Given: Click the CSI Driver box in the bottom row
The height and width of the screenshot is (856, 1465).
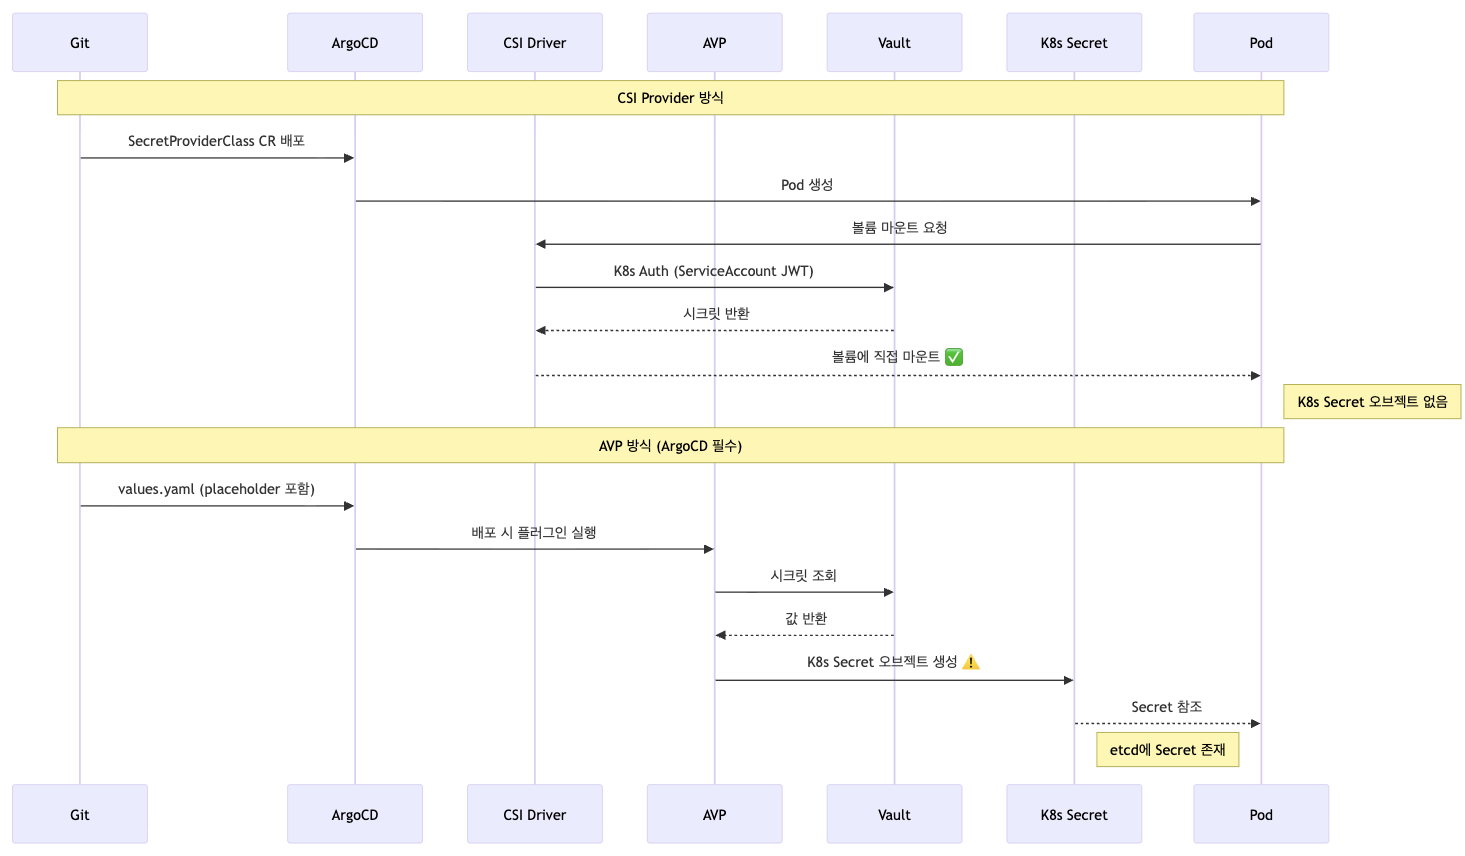Looking at the screenshot, I should pyautogui.click(x=535, y=814).
